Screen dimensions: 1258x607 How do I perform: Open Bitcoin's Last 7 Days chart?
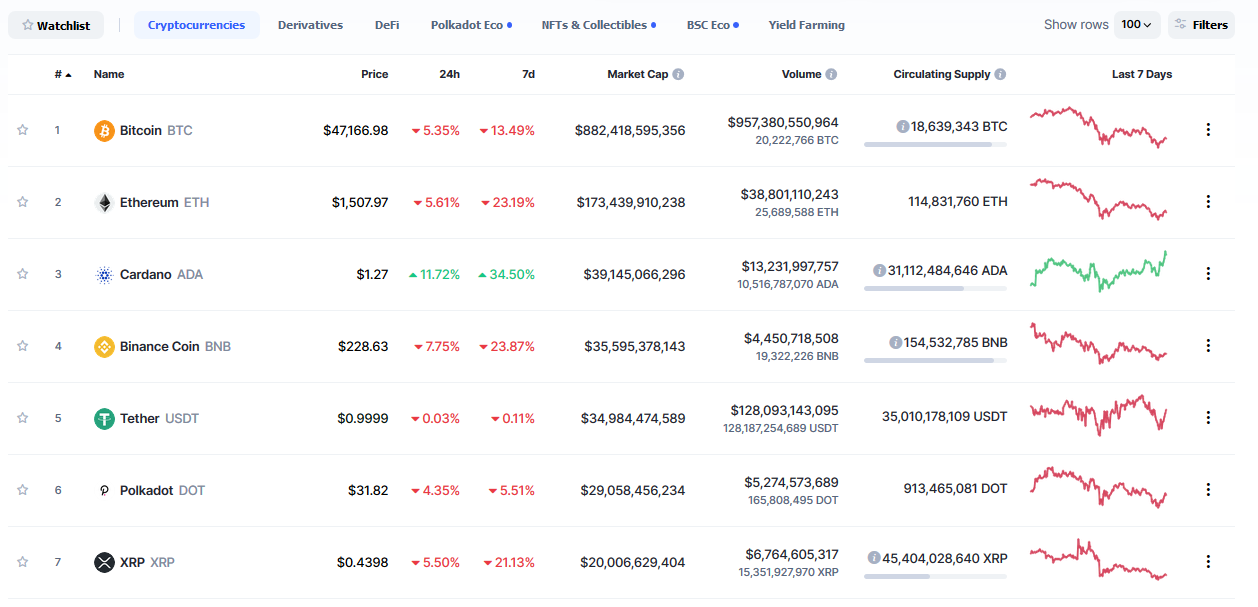[x=1098, y=127]
